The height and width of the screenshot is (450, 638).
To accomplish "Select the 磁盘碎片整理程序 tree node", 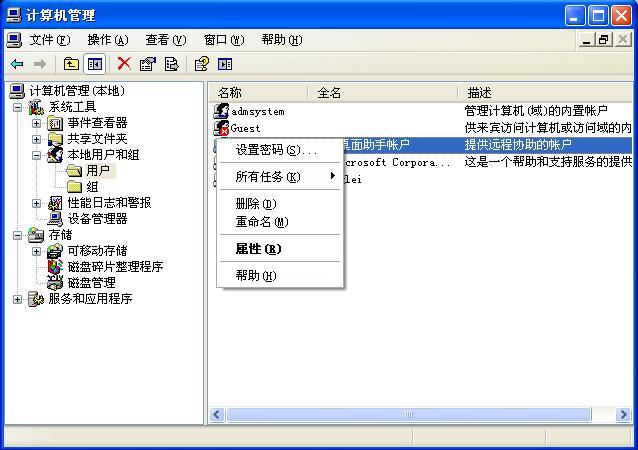I will (115, 267).
